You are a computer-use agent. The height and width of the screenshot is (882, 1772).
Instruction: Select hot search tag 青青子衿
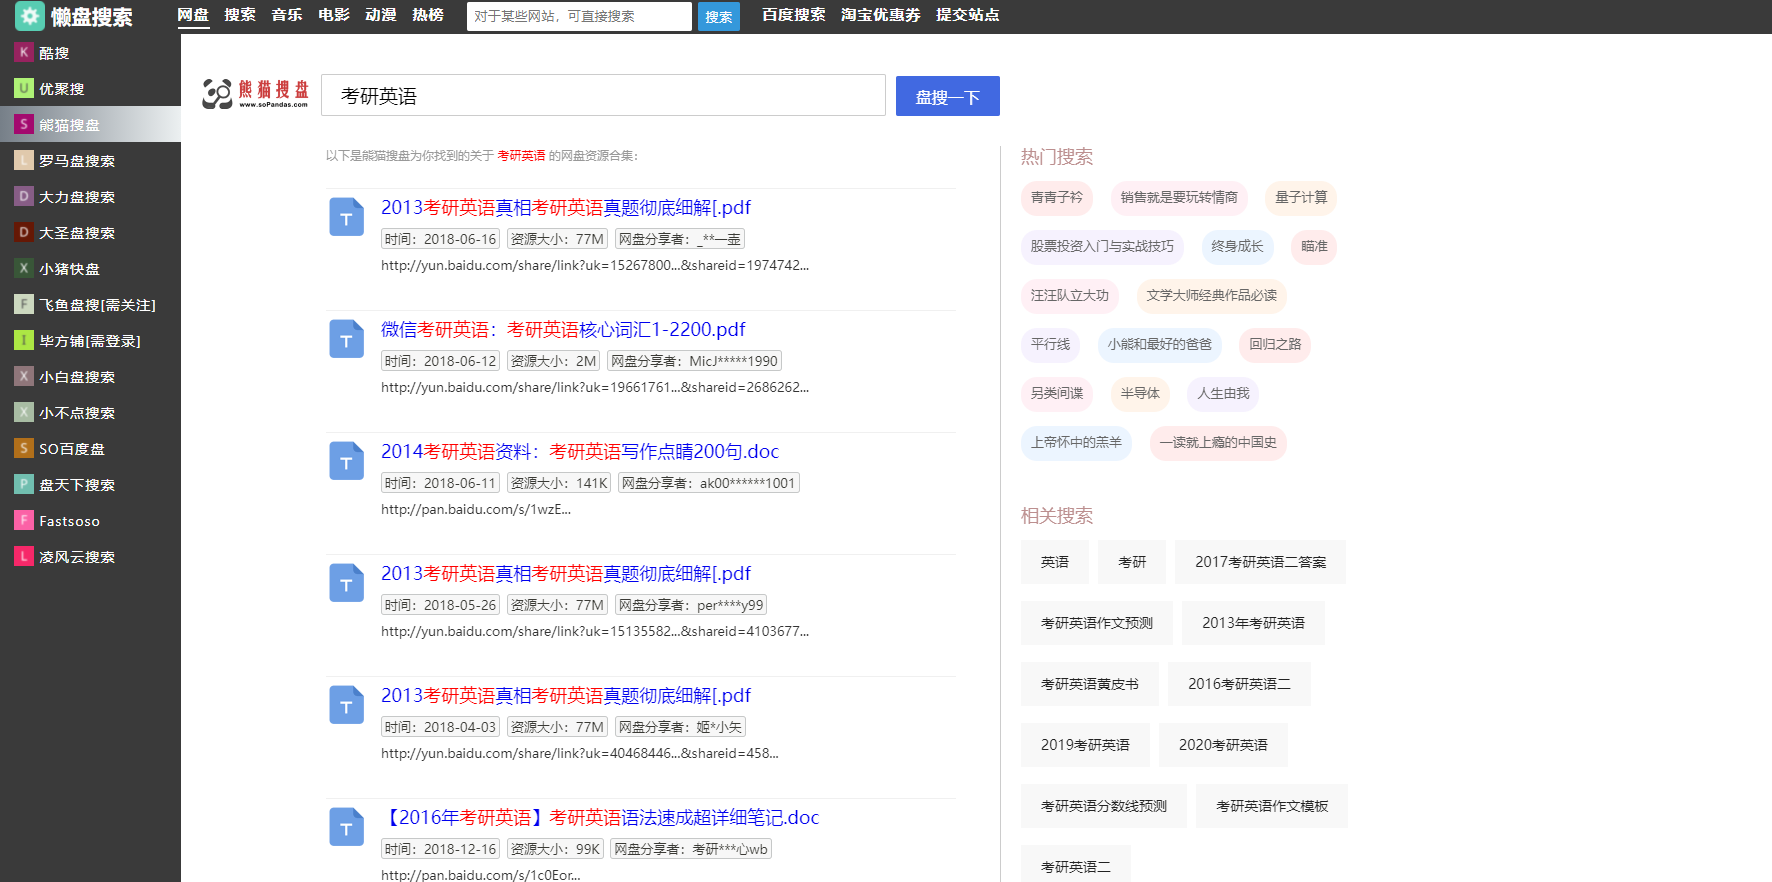click(x=1057, y=198)
